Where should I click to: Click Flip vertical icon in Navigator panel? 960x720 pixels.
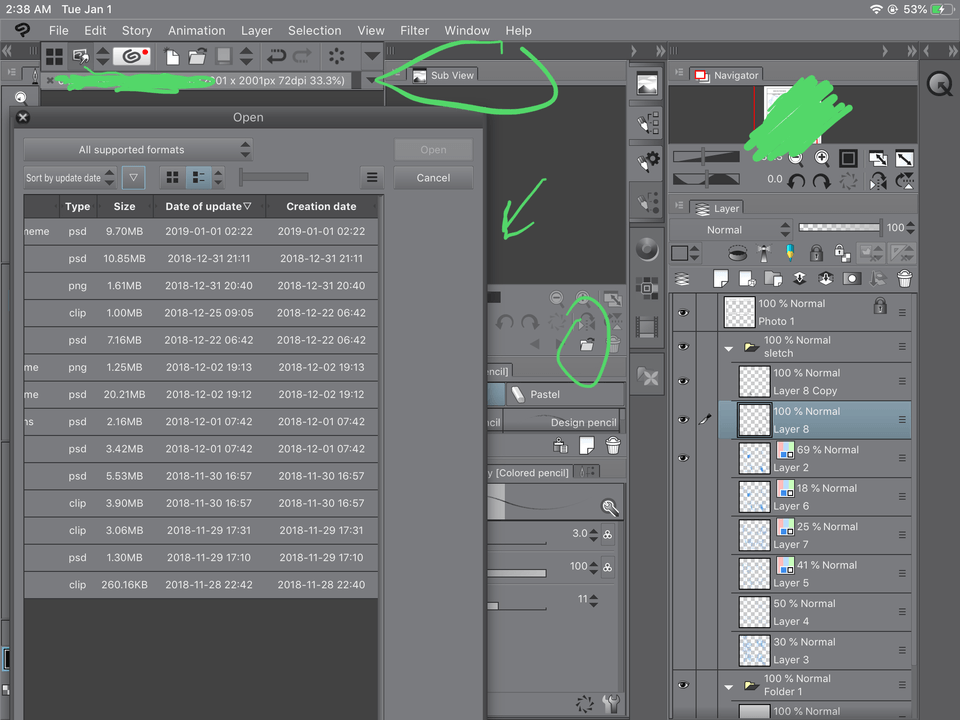point(904,181)
